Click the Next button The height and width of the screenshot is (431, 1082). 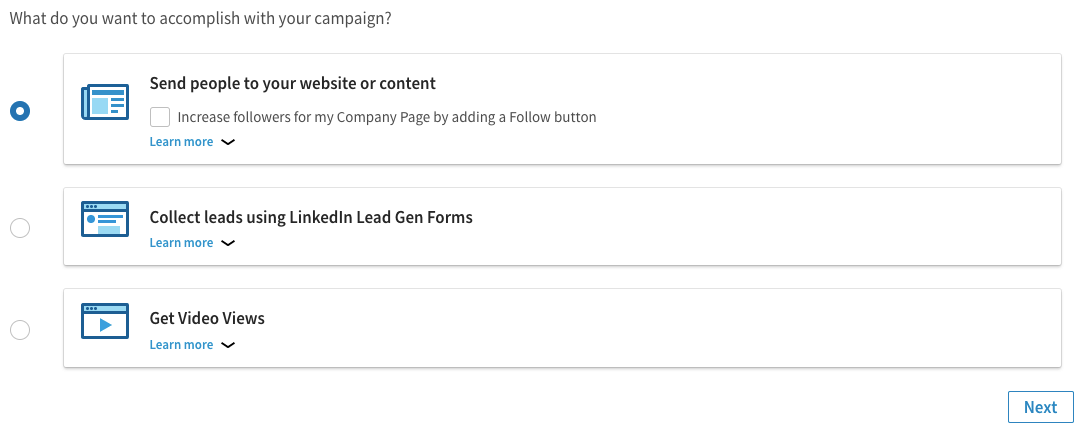pos(1041,407)
